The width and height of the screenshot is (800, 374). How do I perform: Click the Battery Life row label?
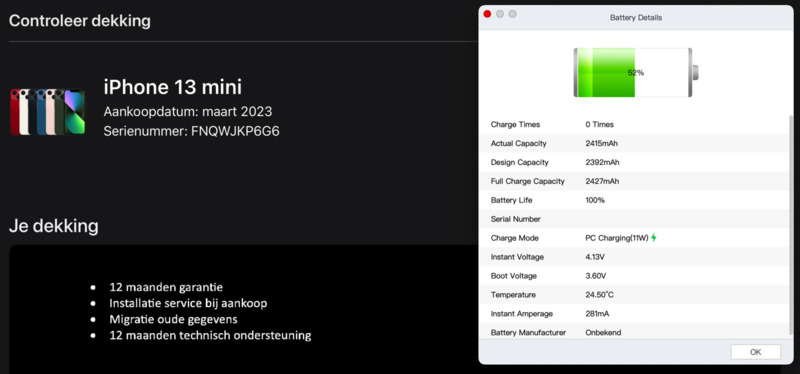511,200
